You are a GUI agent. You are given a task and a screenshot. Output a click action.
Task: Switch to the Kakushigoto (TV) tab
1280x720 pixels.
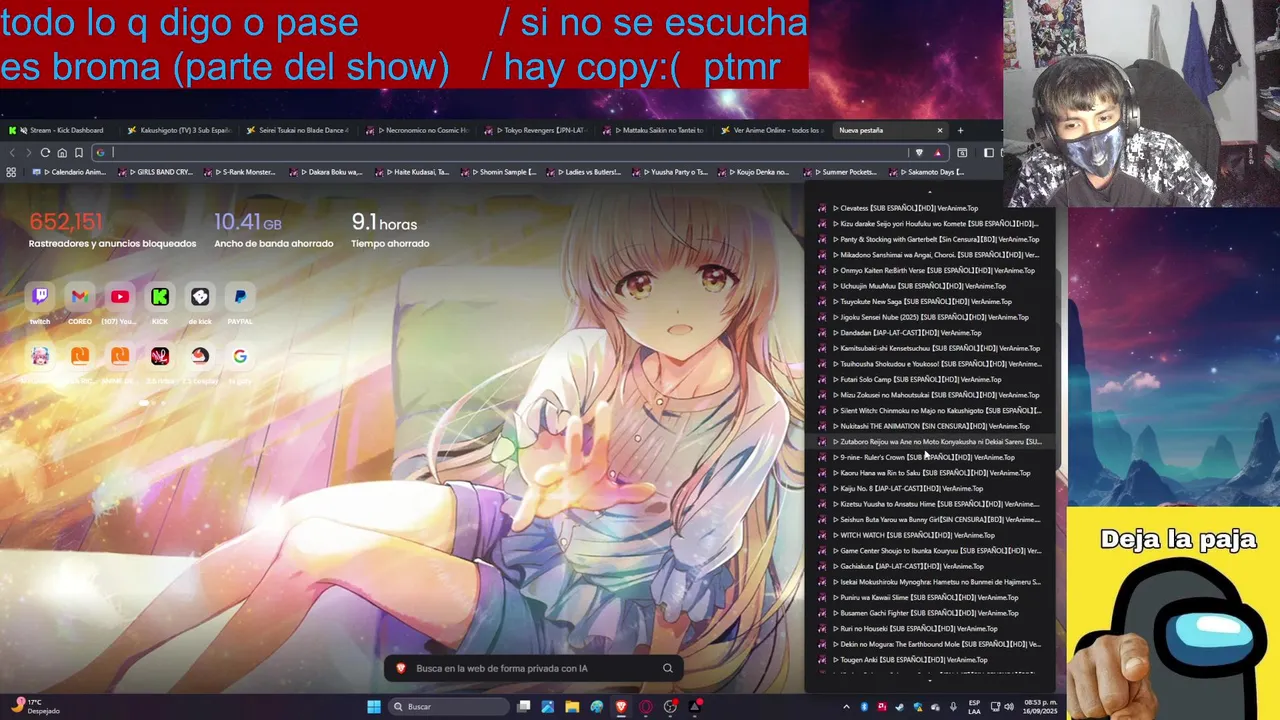[180, 130]
